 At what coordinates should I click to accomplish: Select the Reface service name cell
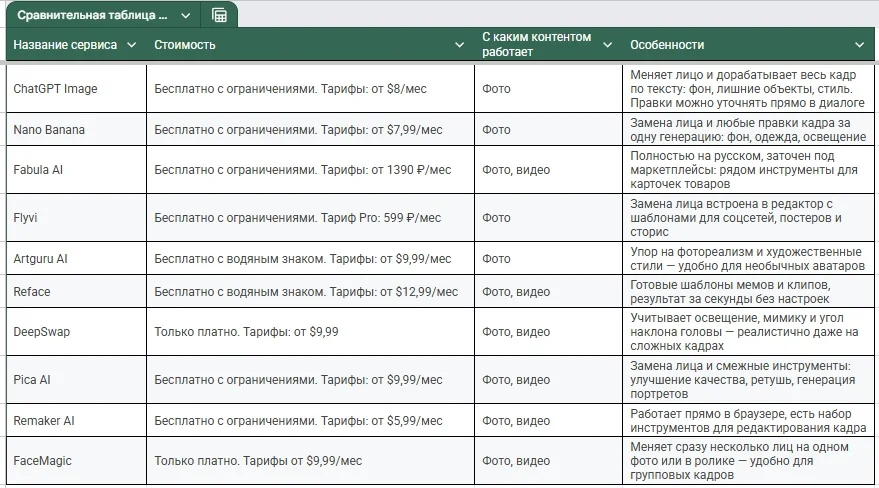[76, 291]
